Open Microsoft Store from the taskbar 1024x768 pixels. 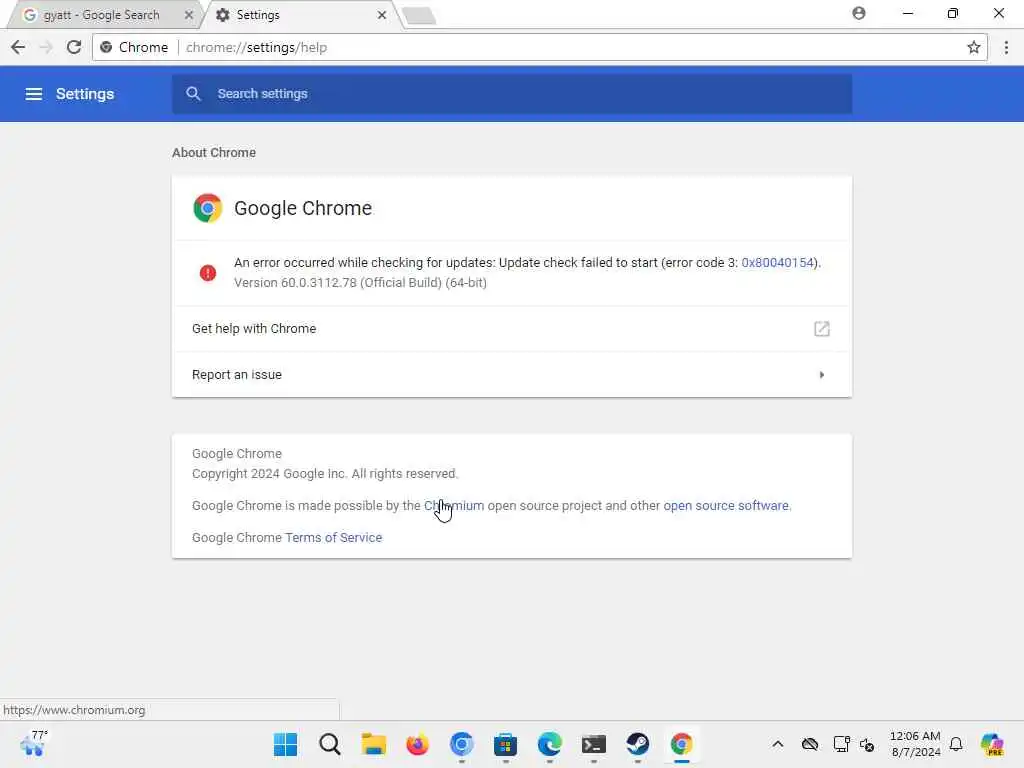(x=505, y=744)
